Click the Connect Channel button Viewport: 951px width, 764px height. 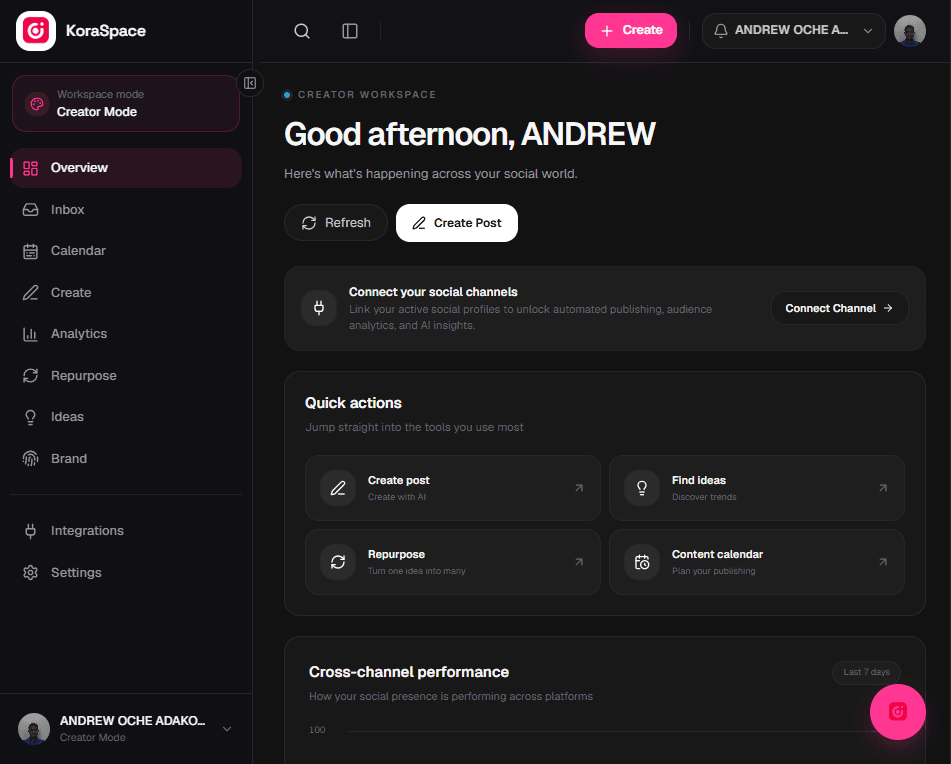point(839,308)
